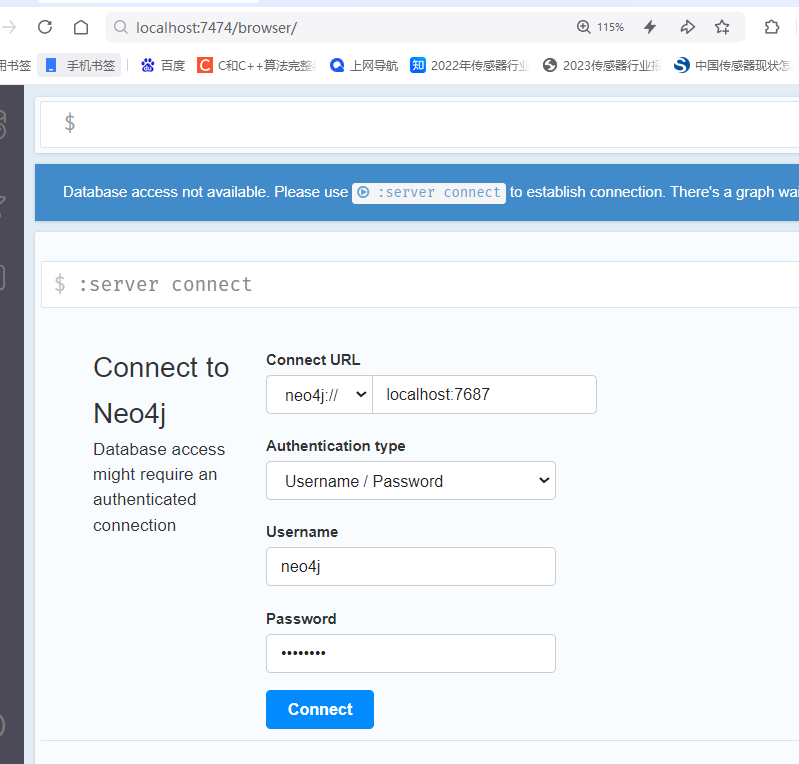
Task: Click the :server connect frame command line
Action: 419,284
